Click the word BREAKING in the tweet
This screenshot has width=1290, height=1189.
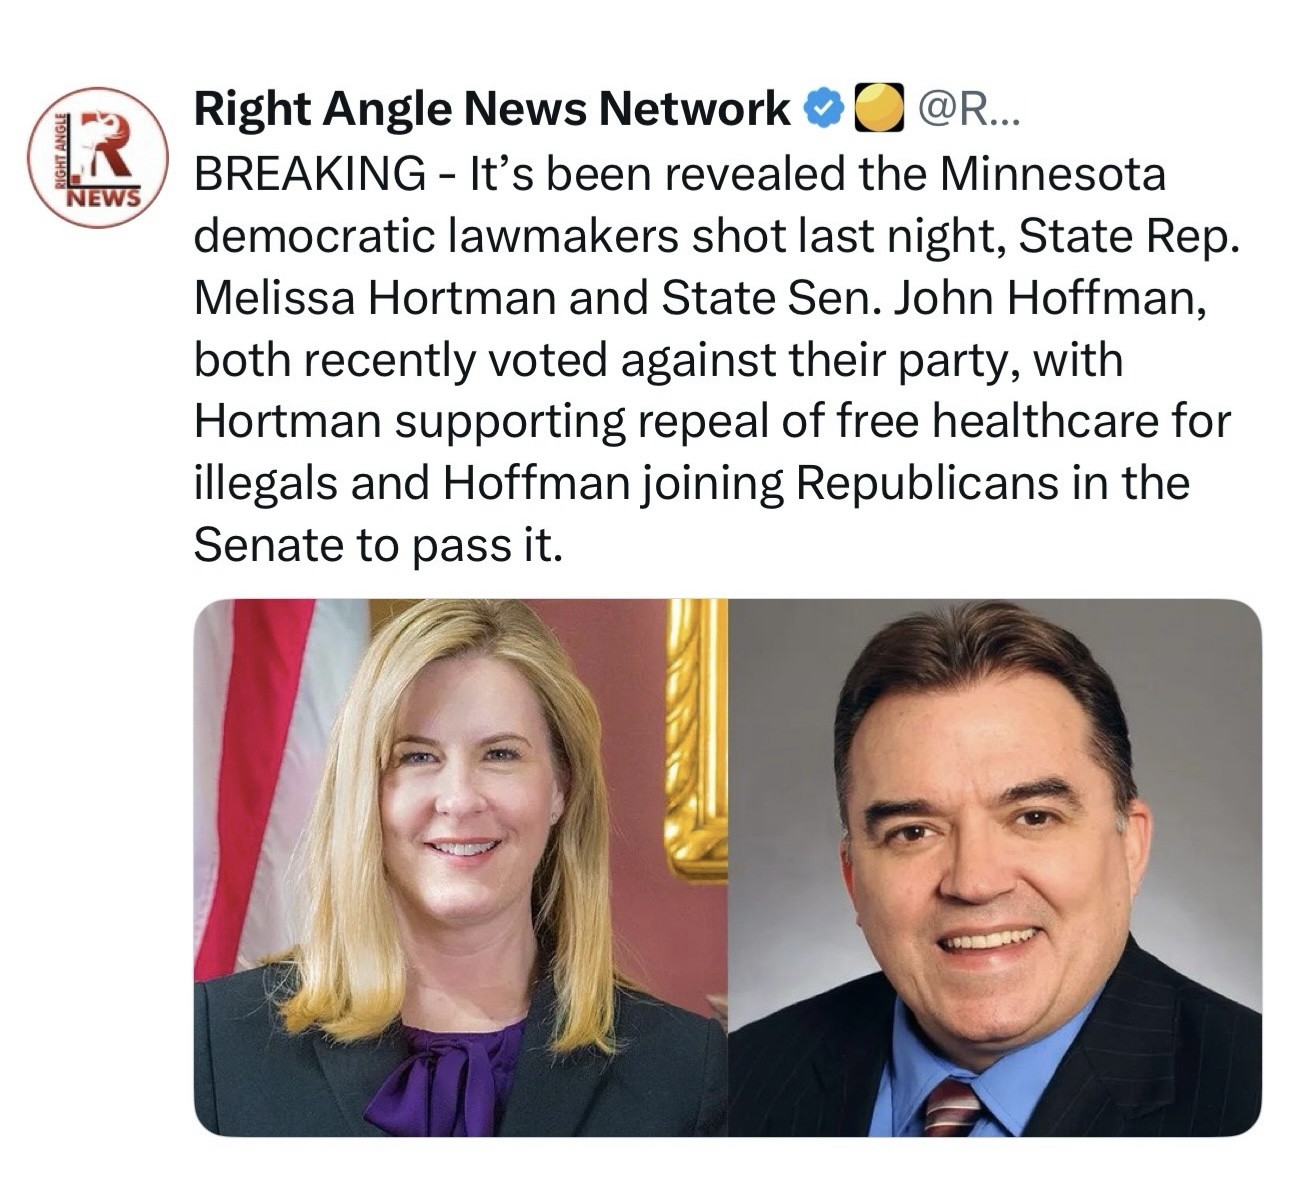pyautogui.click(x=309, y=174)
